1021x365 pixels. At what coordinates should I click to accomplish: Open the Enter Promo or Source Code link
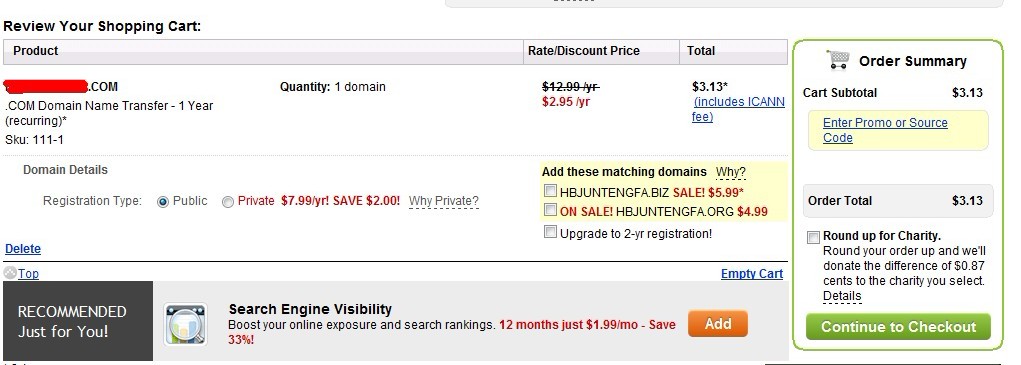tap(885, 130)
